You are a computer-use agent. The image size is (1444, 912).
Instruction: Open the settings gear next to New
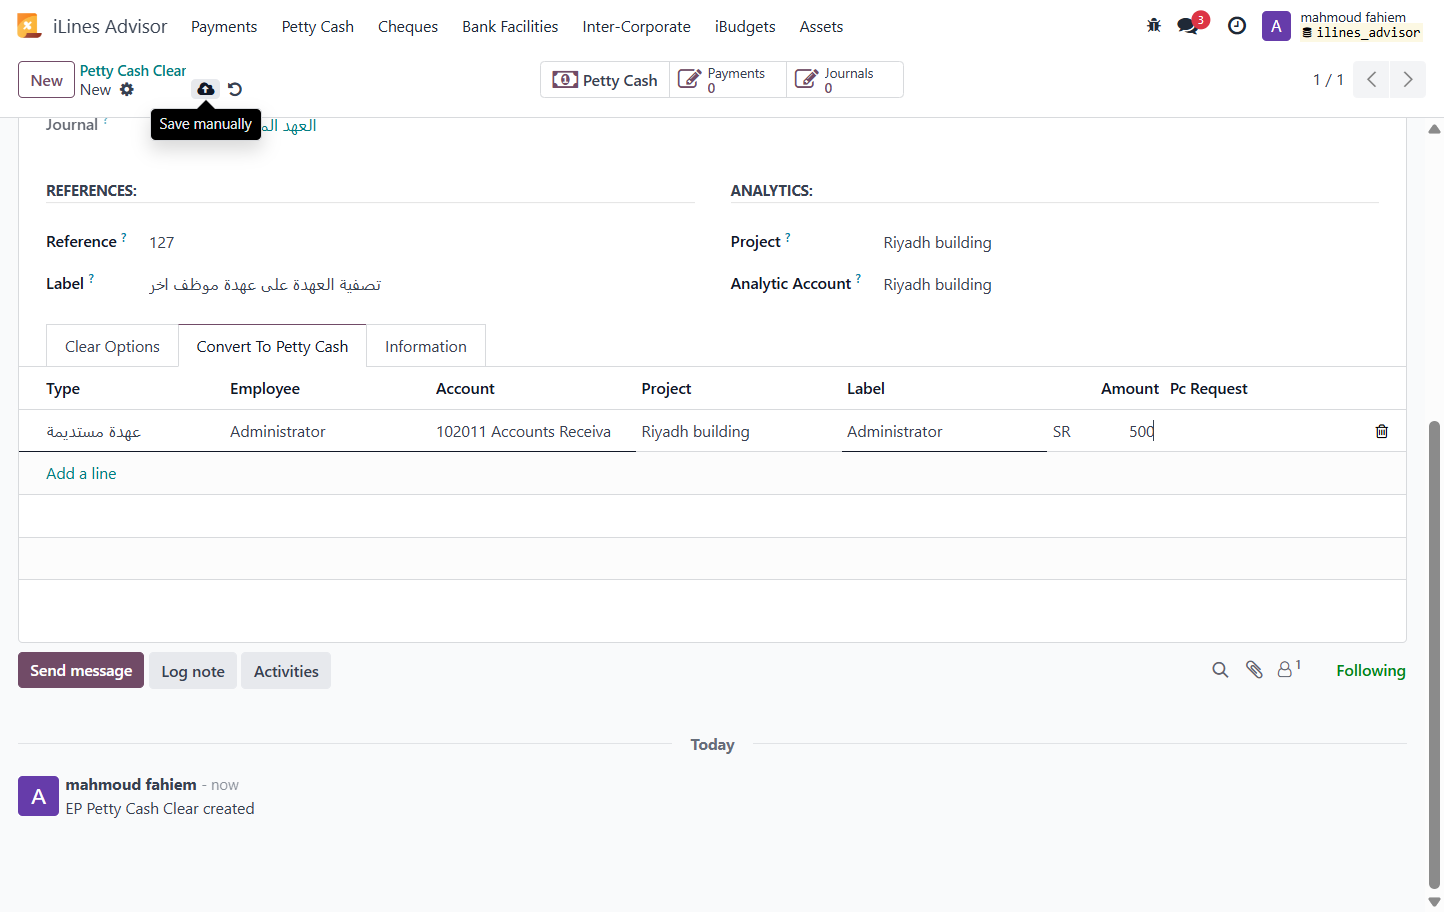coord(127,89)
